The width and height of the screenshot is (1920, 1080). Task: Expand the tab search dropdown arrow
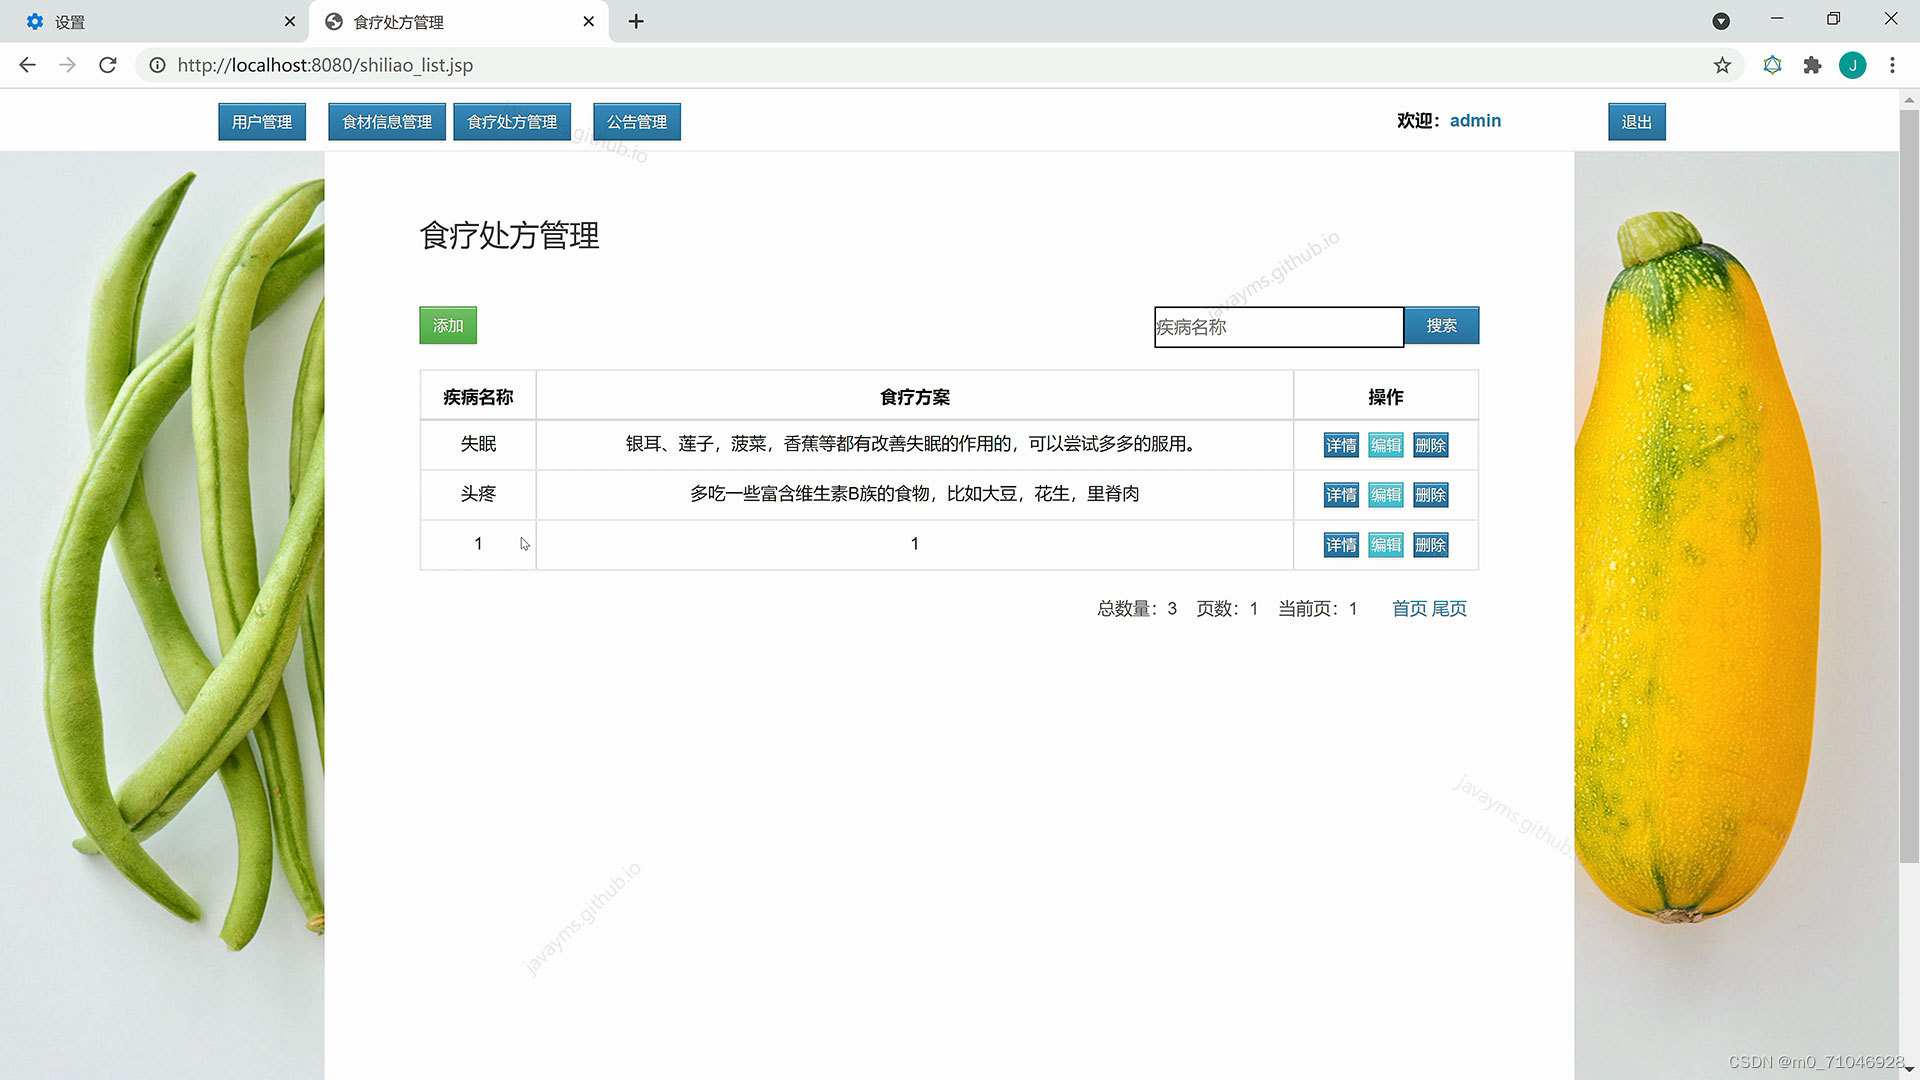pyautogui.click(x=1721, y=21)
